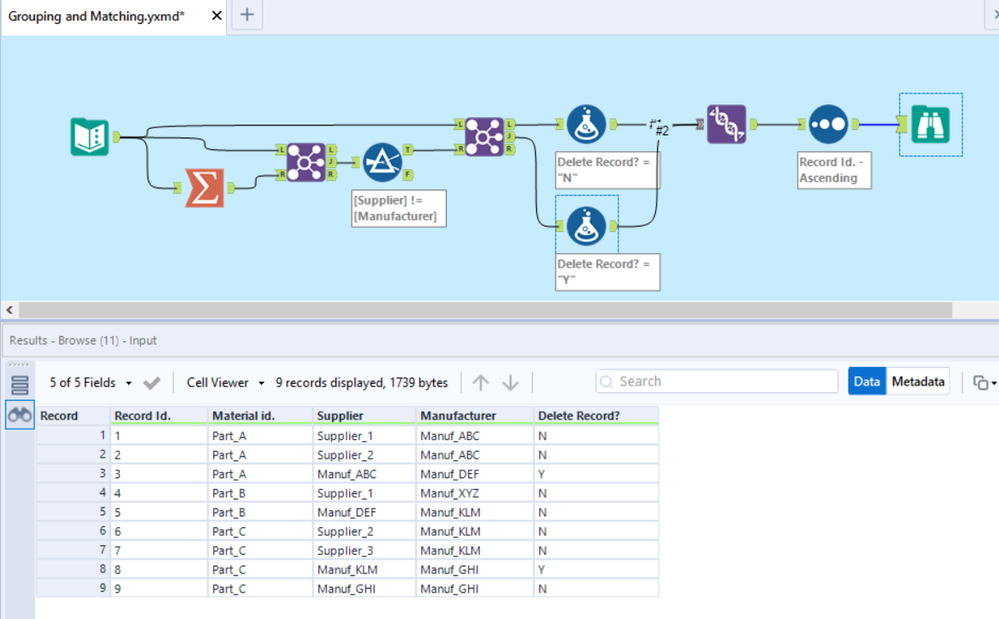
Task: Select Manuf_DEF in the Manufacturer column
Action: pos(475,474)
